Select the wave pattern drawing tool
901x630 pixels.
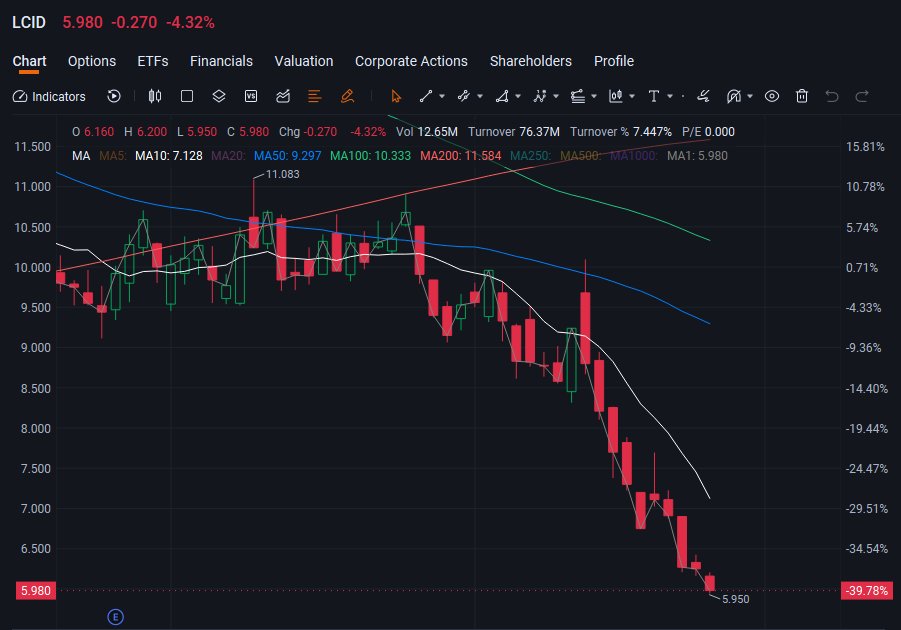pos(540,97)
